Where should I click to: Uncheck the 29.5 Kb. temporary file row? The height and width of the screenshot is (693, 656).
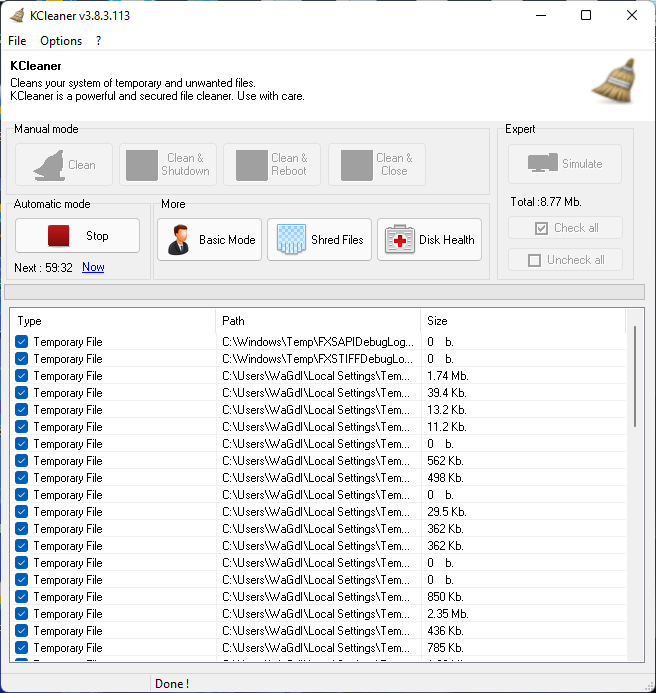pyautogui.click(x=21, y=512)
